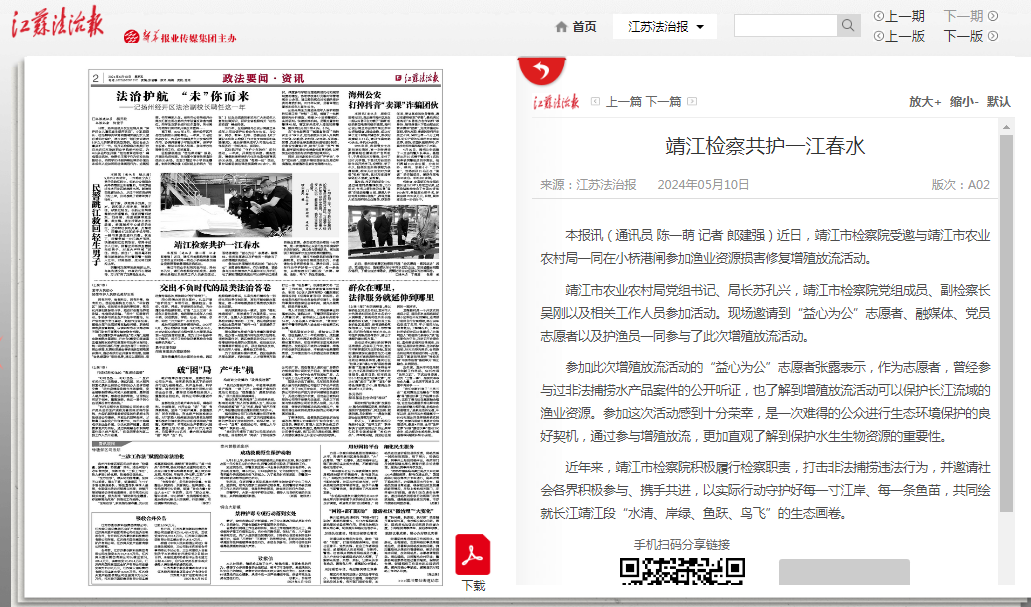Screen dimensions: 1031x607
Task: Click left arrow icon beside 上一期
Action: [x=878, y=16]
